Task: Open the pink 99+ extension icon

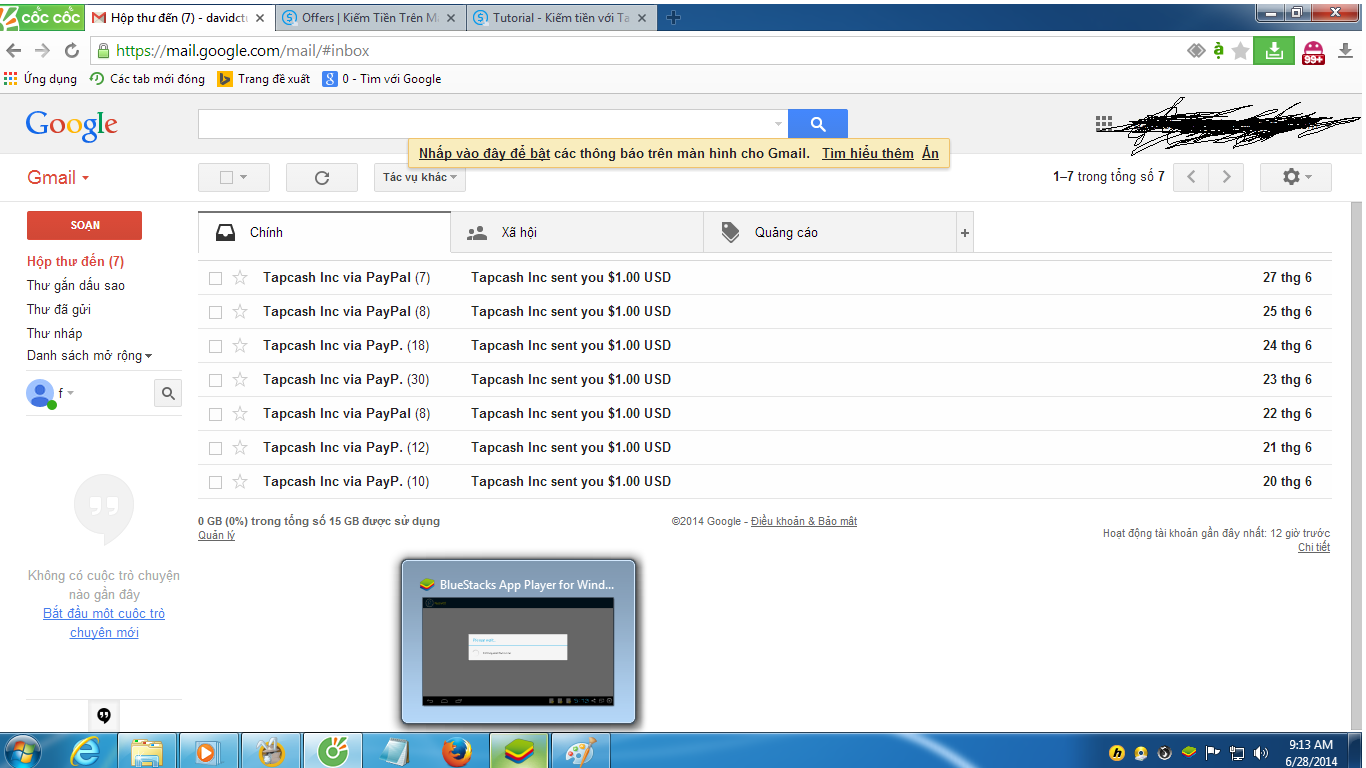Action: tap(1314, 52)
